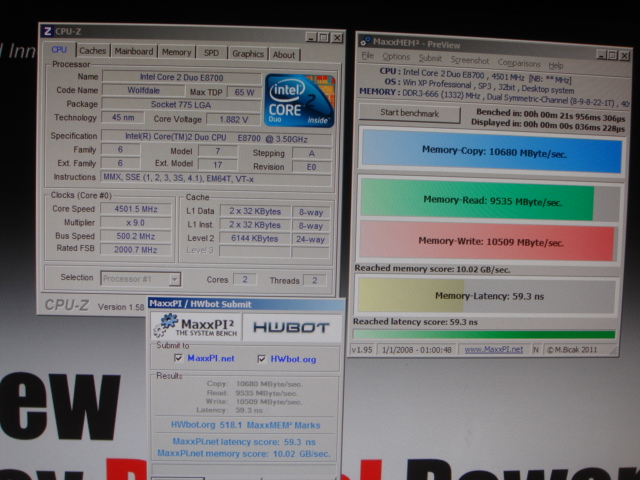Open the Submit menu in MaxxMEM
The width and height of the screenshot is (640, 480).
430,59
